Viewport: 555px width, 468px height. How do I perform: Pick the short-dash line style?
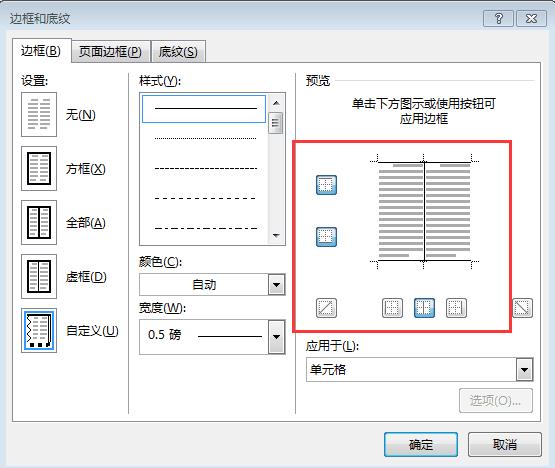[205, 169]
